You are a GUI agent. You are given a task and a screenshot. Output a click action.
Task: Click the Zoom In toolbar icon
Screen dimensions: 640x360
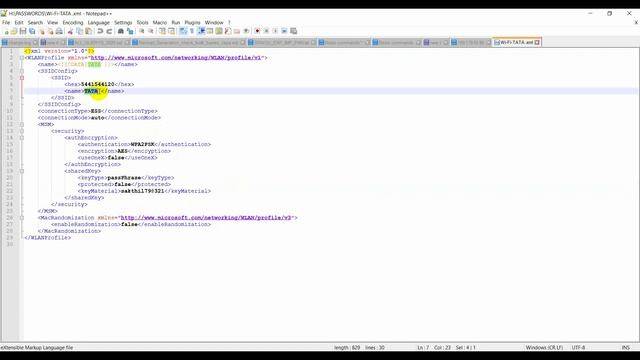pos(142,31)
